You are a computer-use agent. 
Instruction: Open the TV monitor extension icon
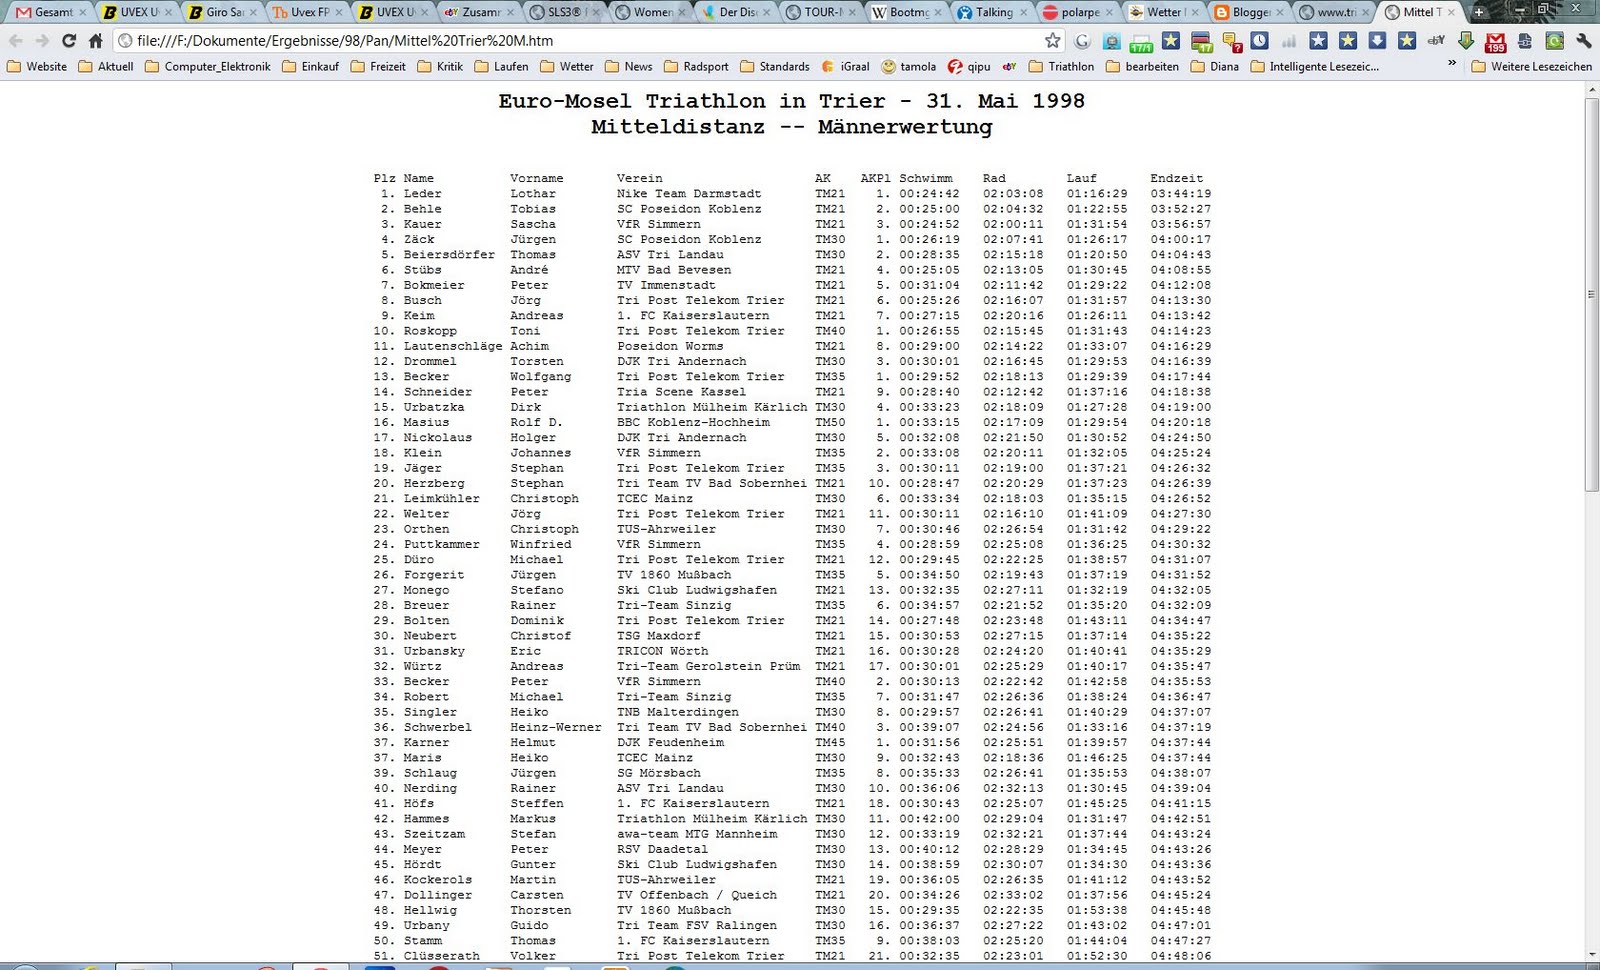[1112, 41]
